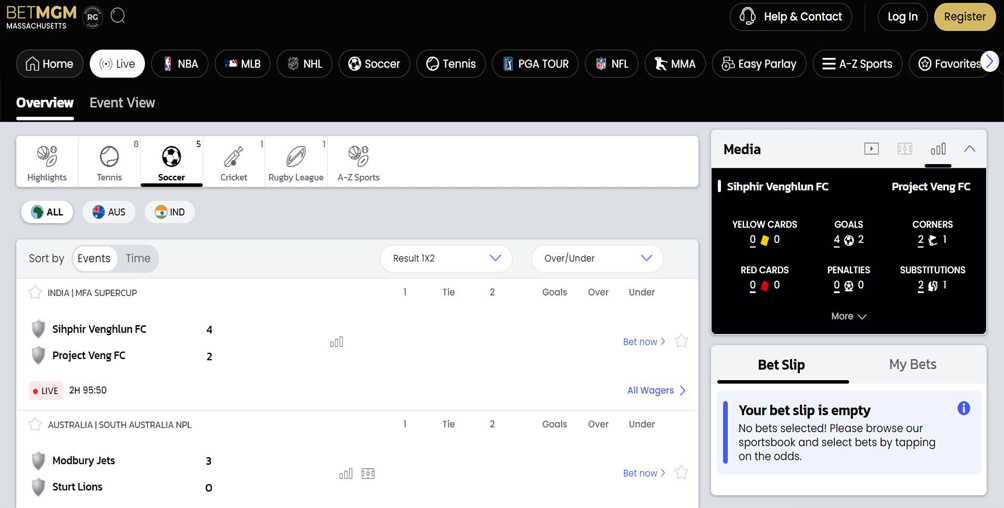Sort by Time

(x=138, y=258)
